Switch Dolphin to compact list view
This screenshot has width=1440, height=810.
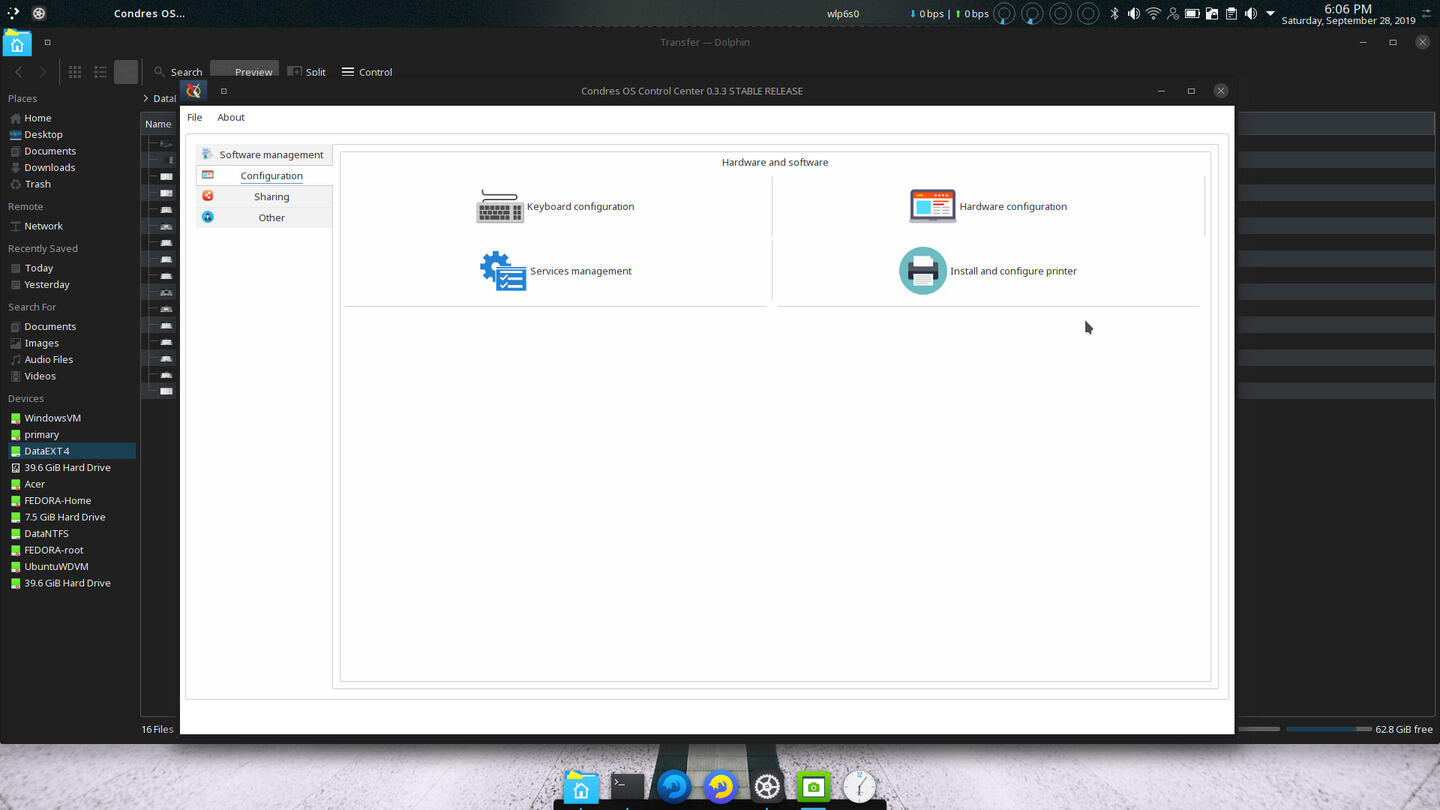pyautogui.click(x=100, y=72)
